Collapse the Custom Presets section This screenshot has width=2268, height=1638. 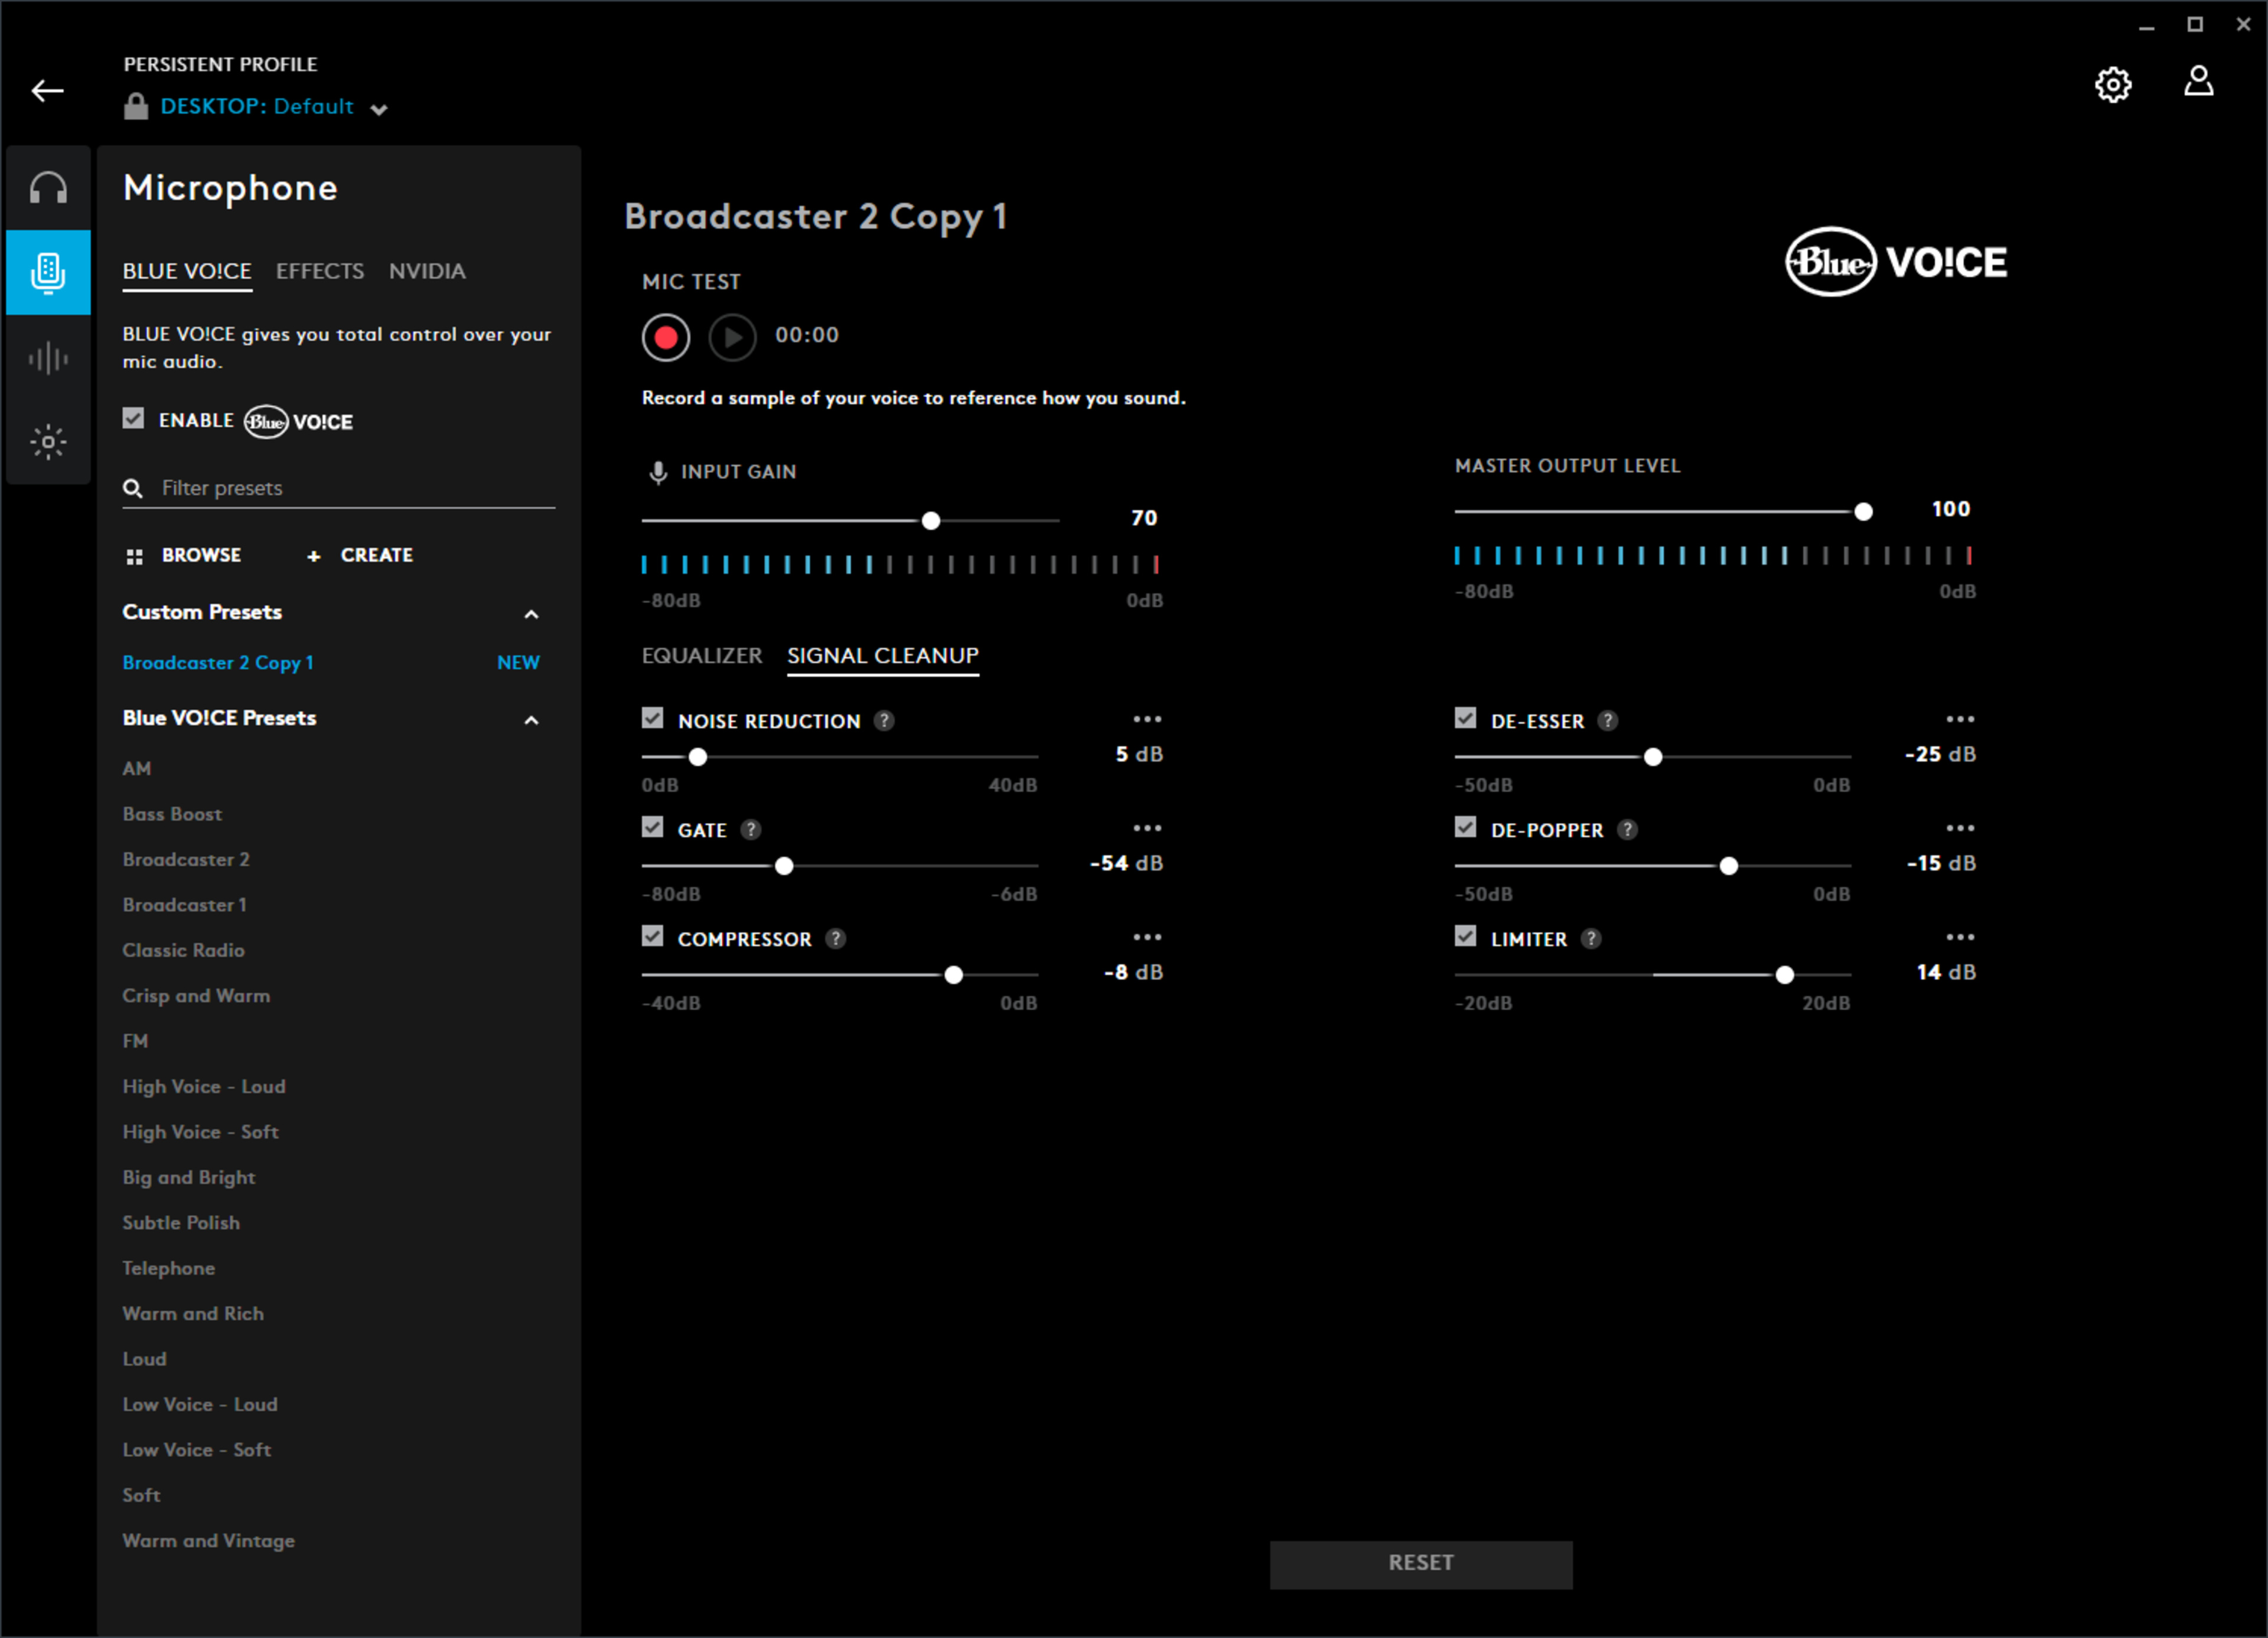point(531,614)
